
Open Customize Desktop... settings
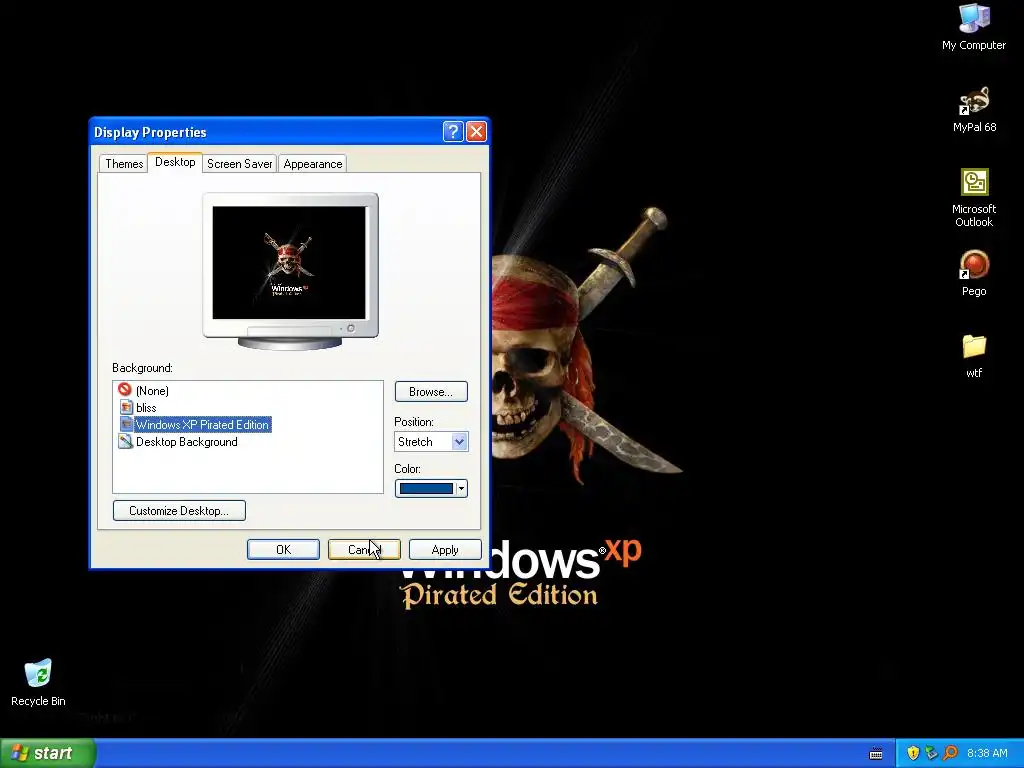pos(179,511)
